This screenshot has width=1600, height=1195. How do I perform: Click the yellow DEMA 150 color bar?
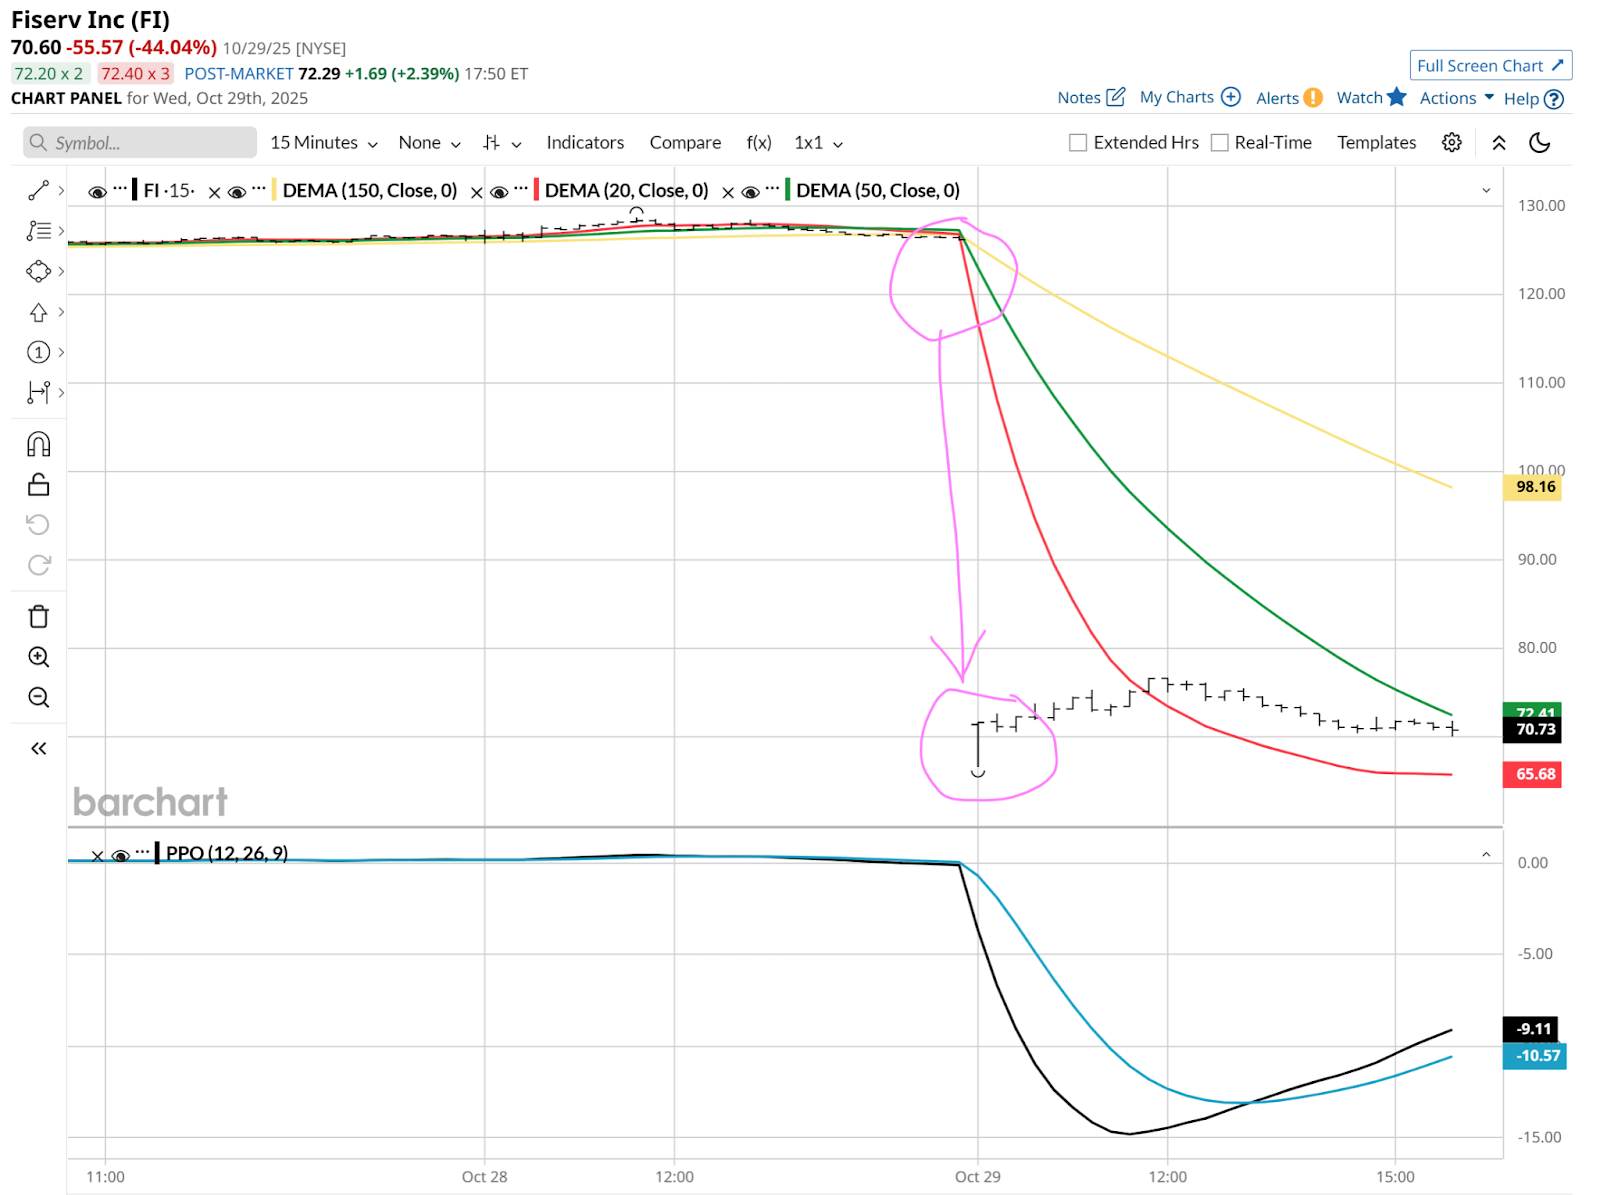[274, 190]
